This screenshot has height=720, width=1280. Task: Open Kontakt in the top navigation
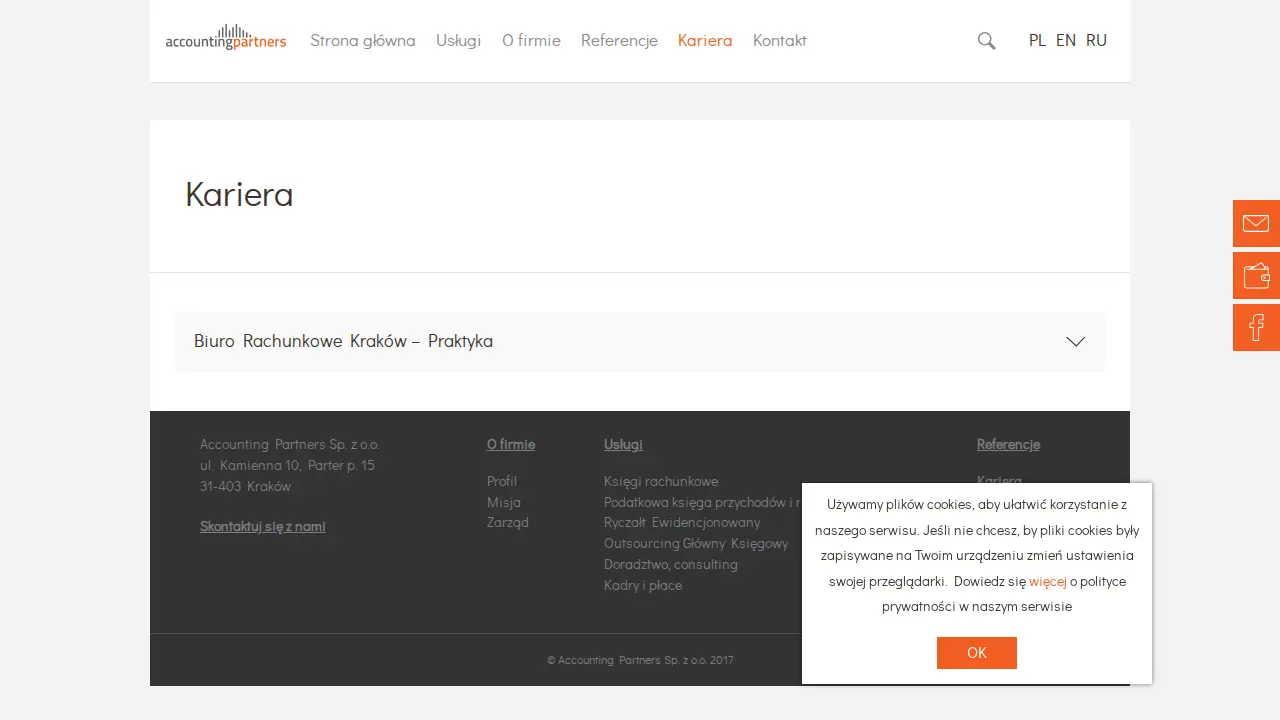pyautogui.click(x=780, y=40)
